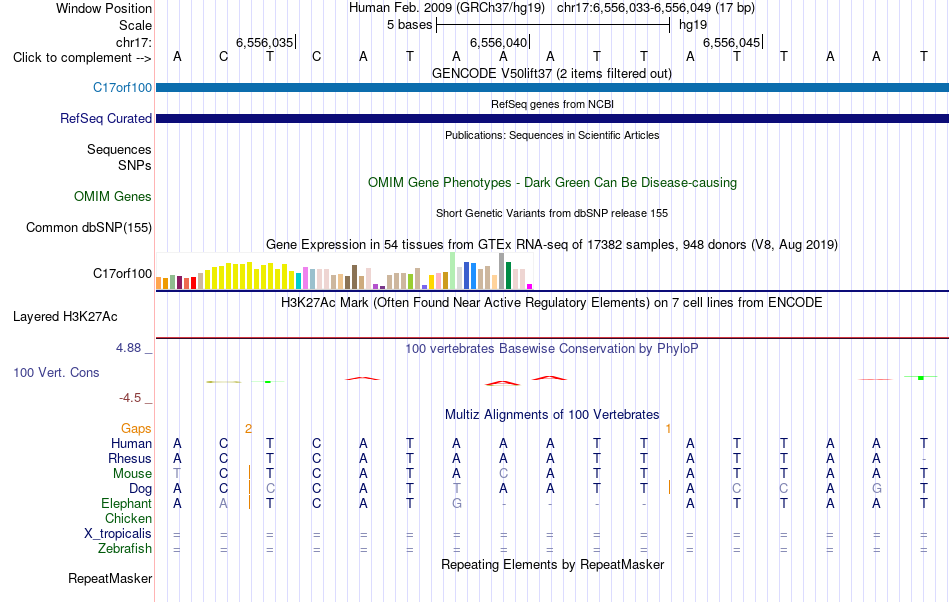
Task: Click the Publications Sequences in Scientific Articles title
Action: coord(552,135)
